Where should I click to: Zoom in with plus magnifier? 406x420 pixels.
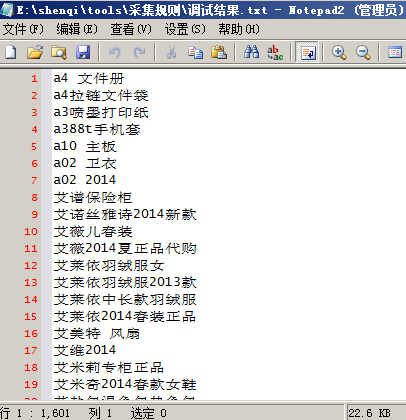click(x=339, y=52)
